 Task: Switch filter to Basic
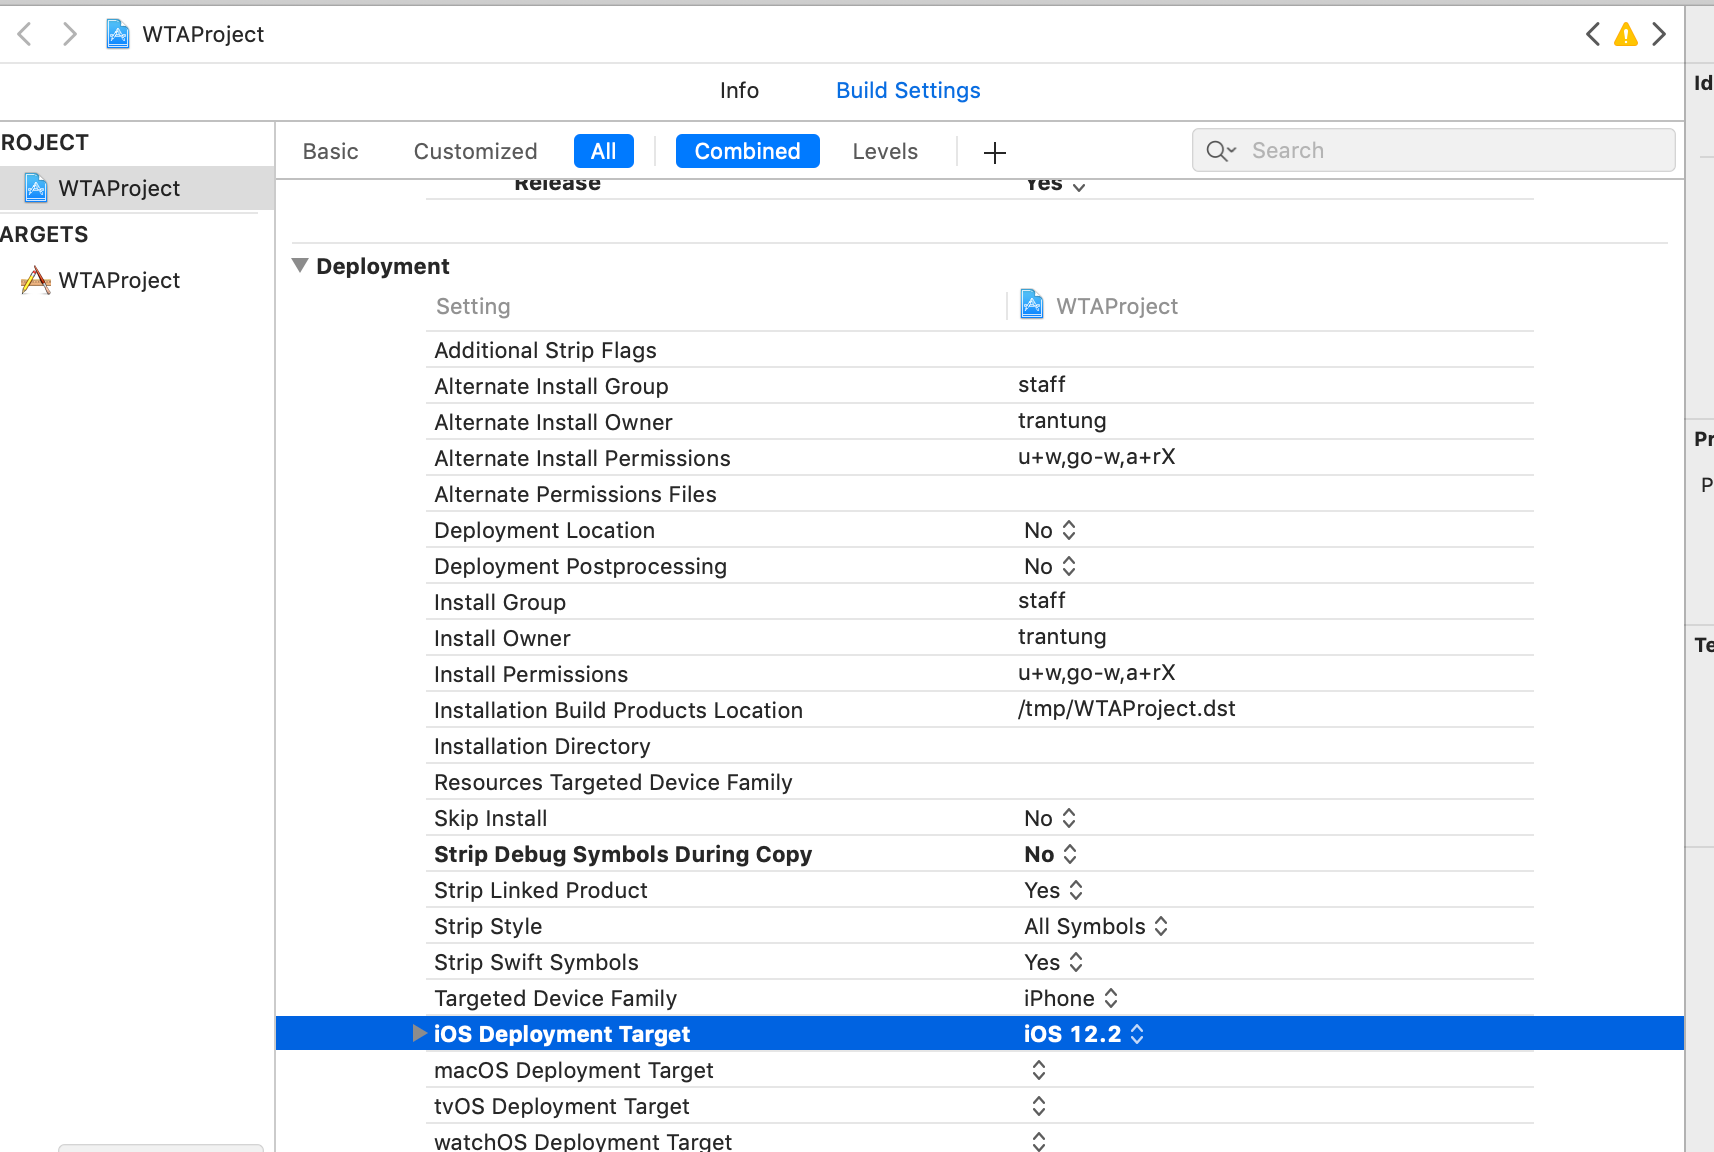tap(330, 151)
